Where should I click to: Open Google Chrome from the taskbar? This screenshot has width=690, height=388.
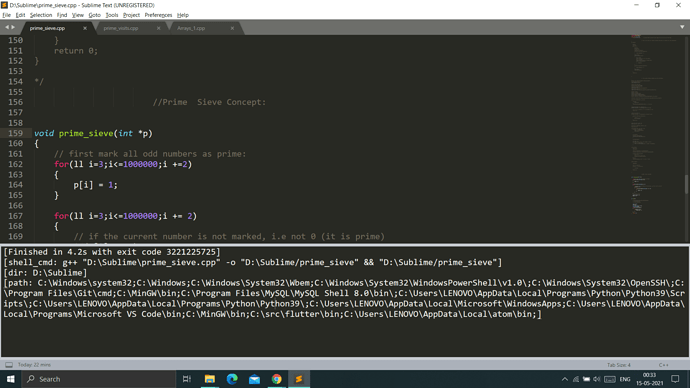[x=276, y=379]
